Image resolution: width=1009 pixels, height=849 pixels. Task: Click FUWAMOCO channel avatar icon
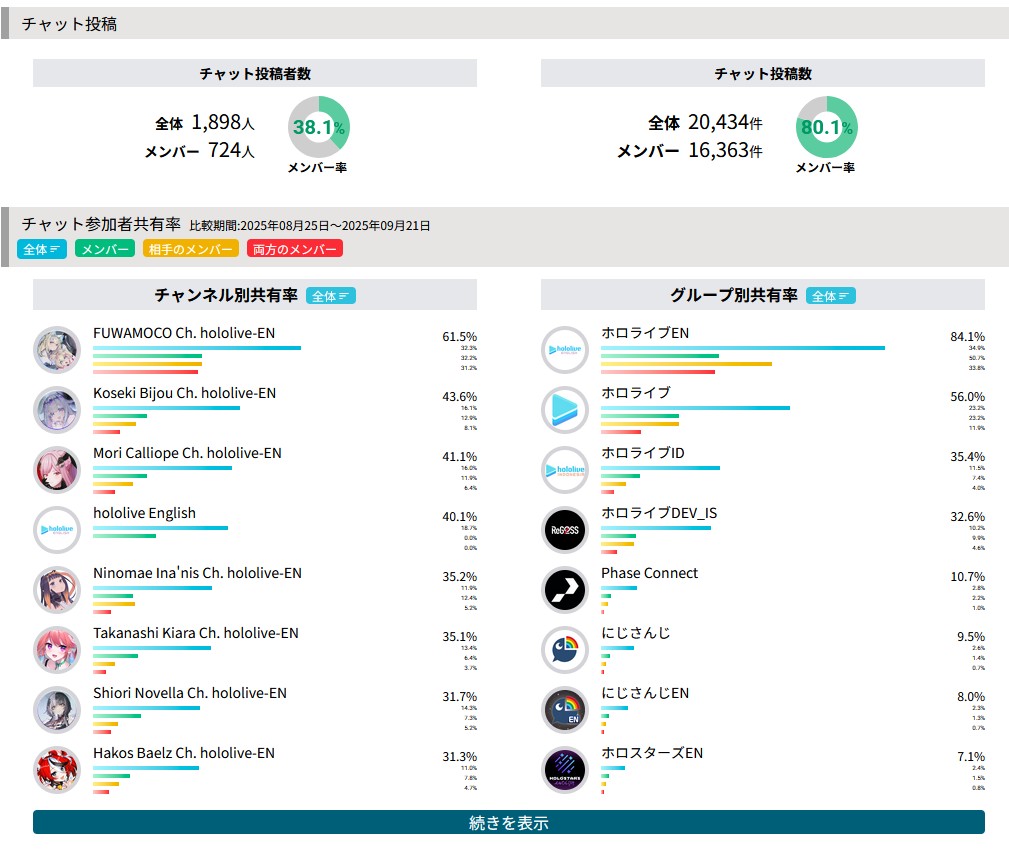57,350
